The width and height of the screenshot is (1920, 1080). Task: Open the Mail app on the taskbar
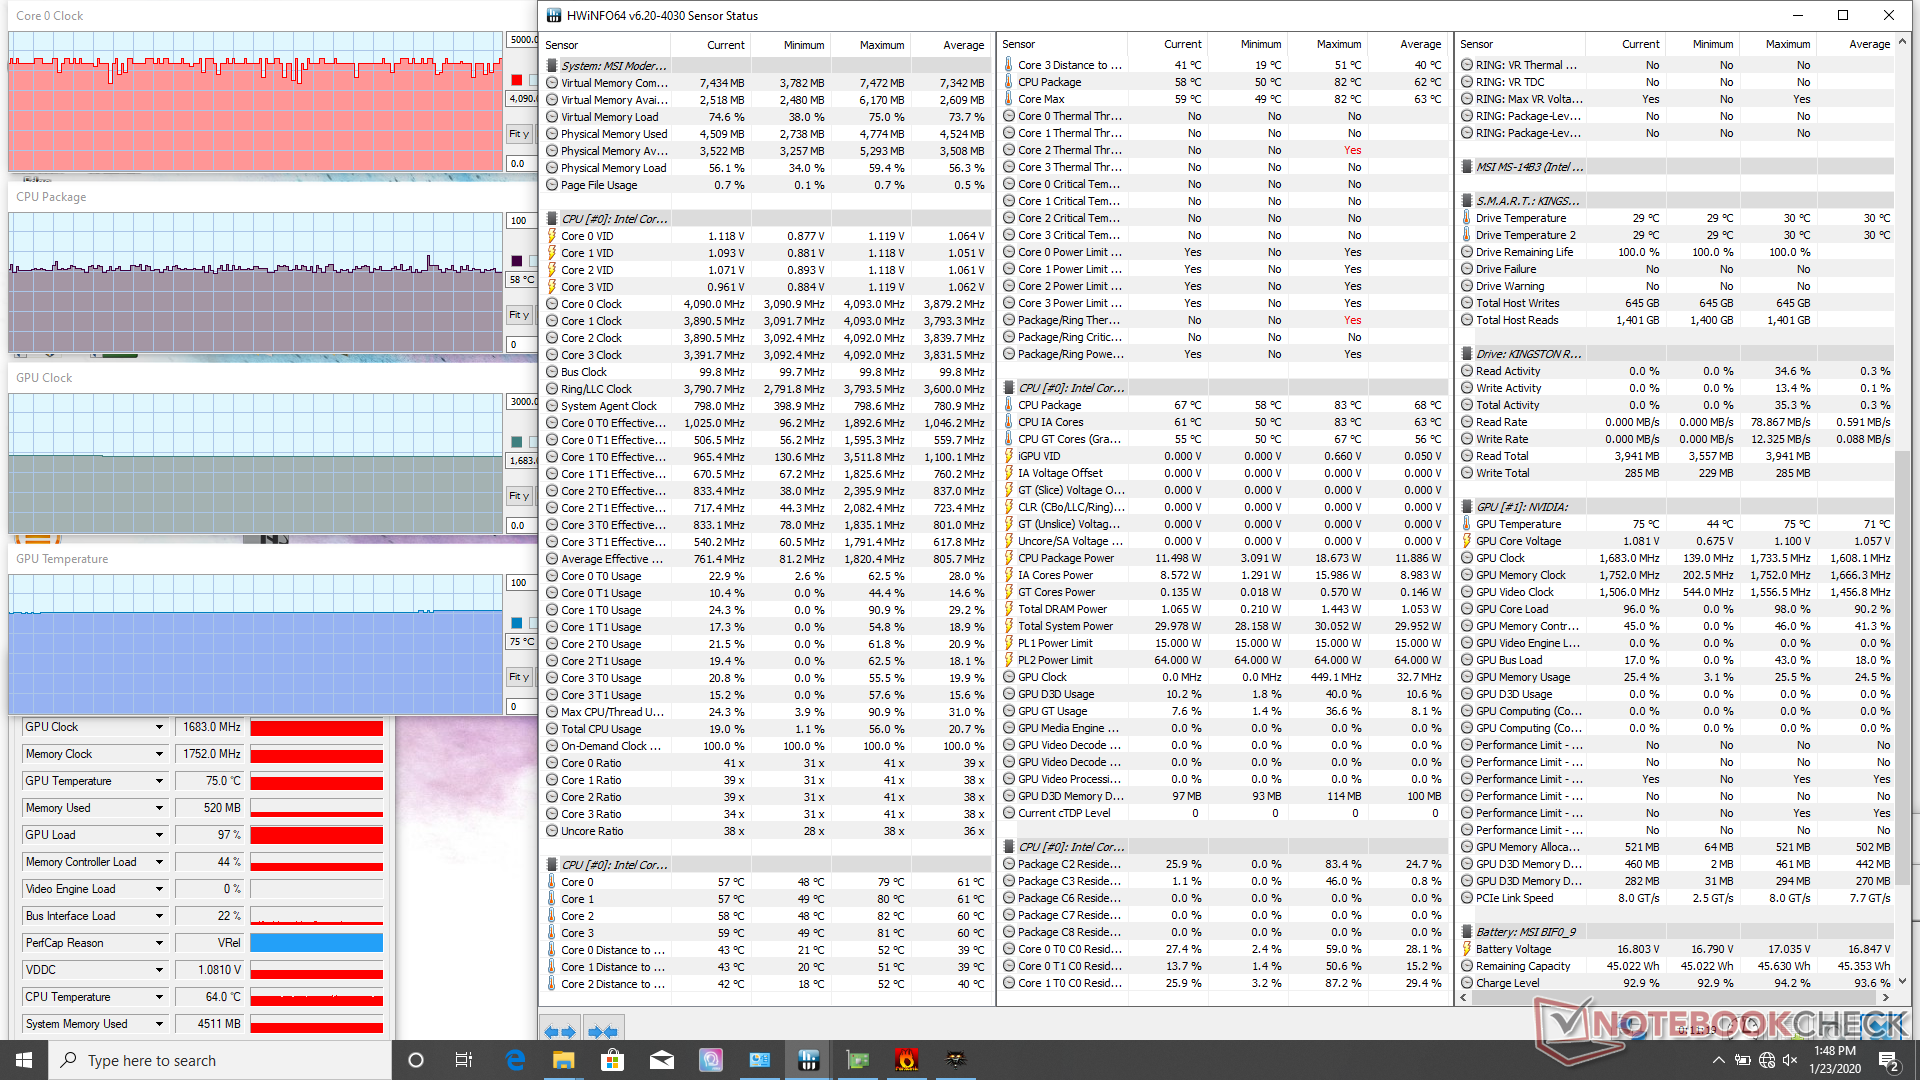point(661,1060)
